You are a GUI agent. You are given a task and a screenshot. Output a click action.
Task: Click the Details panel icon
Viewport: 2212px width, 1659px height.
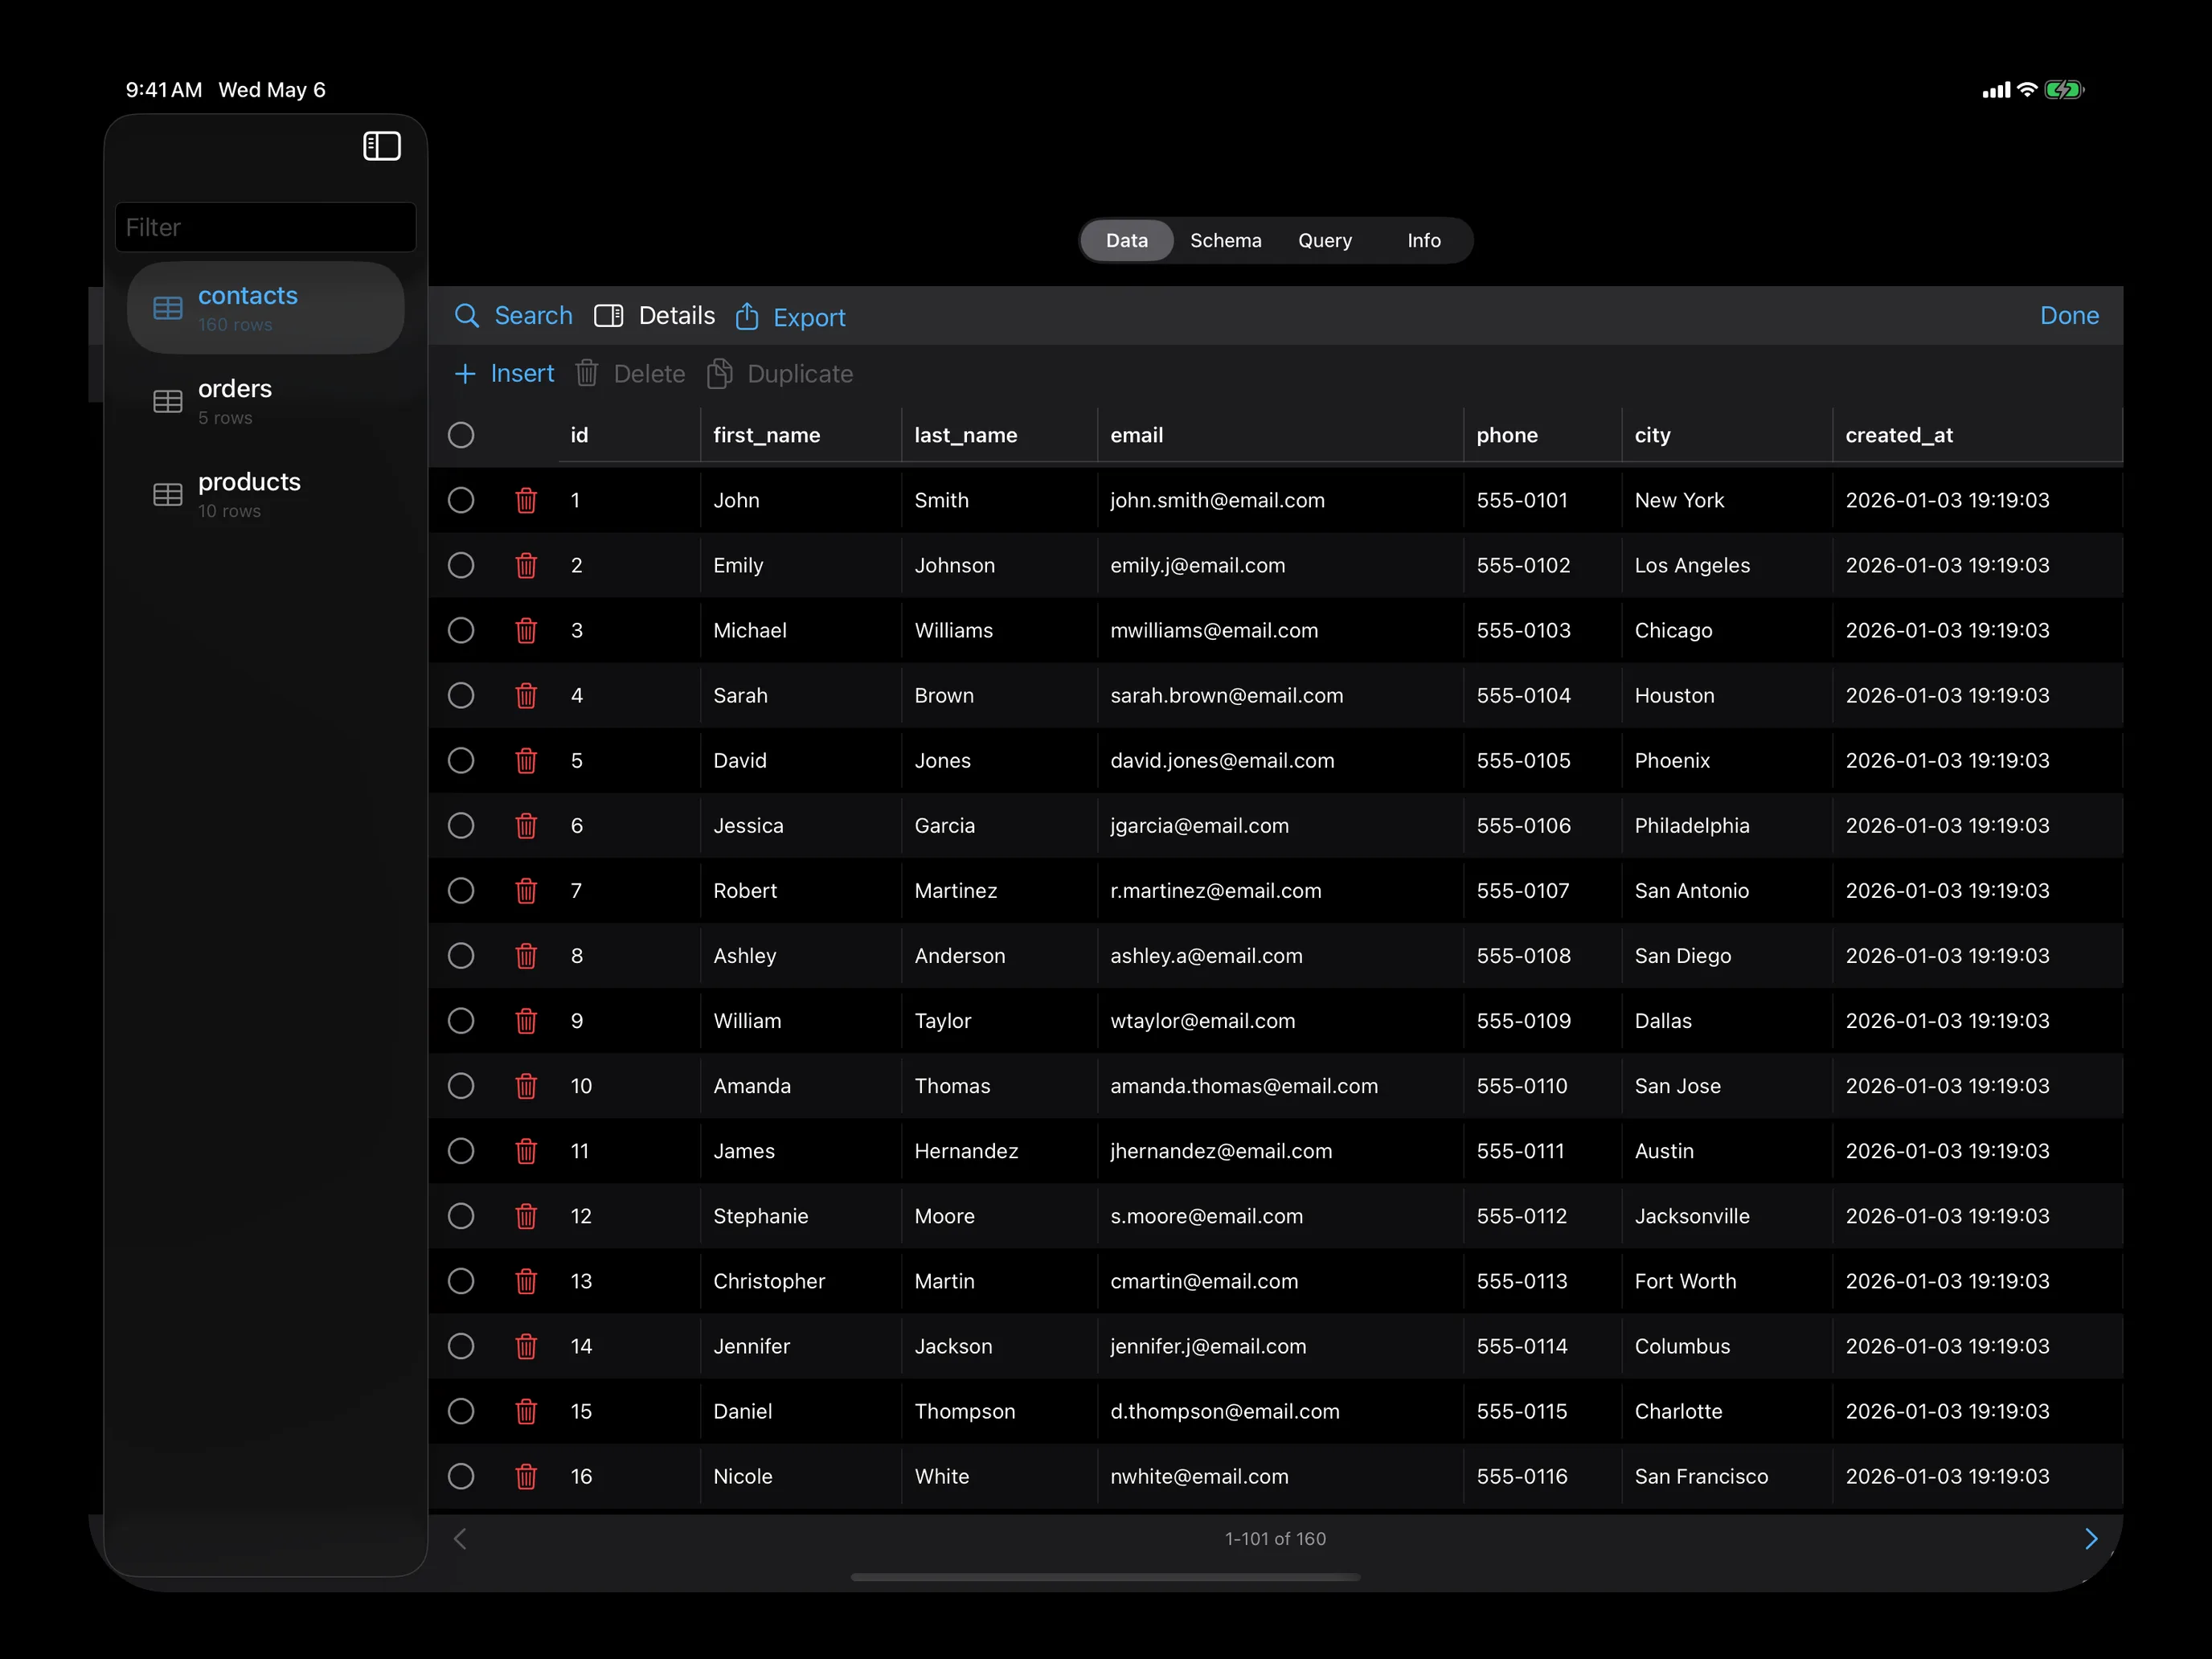608,316
